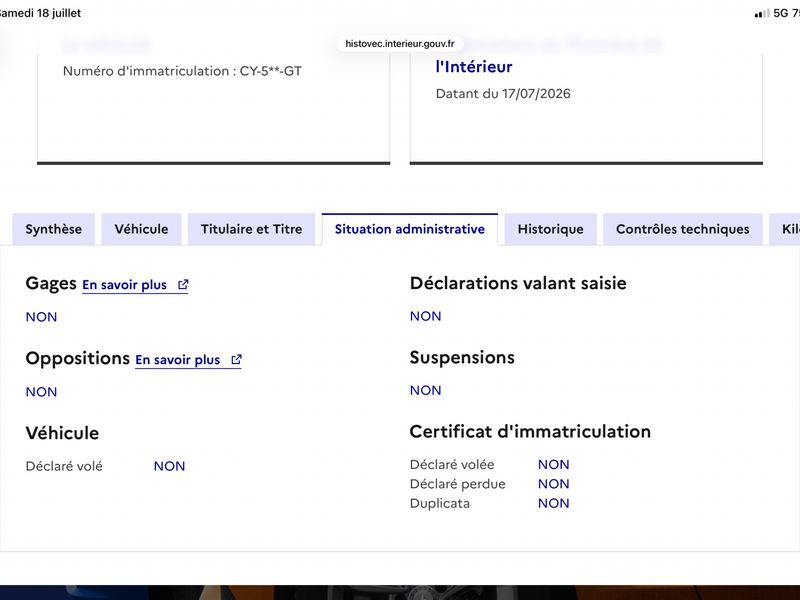800x600 pixels.
Task: Click the NON value beside Déclaré perdue
Action: tap(554, 484)
